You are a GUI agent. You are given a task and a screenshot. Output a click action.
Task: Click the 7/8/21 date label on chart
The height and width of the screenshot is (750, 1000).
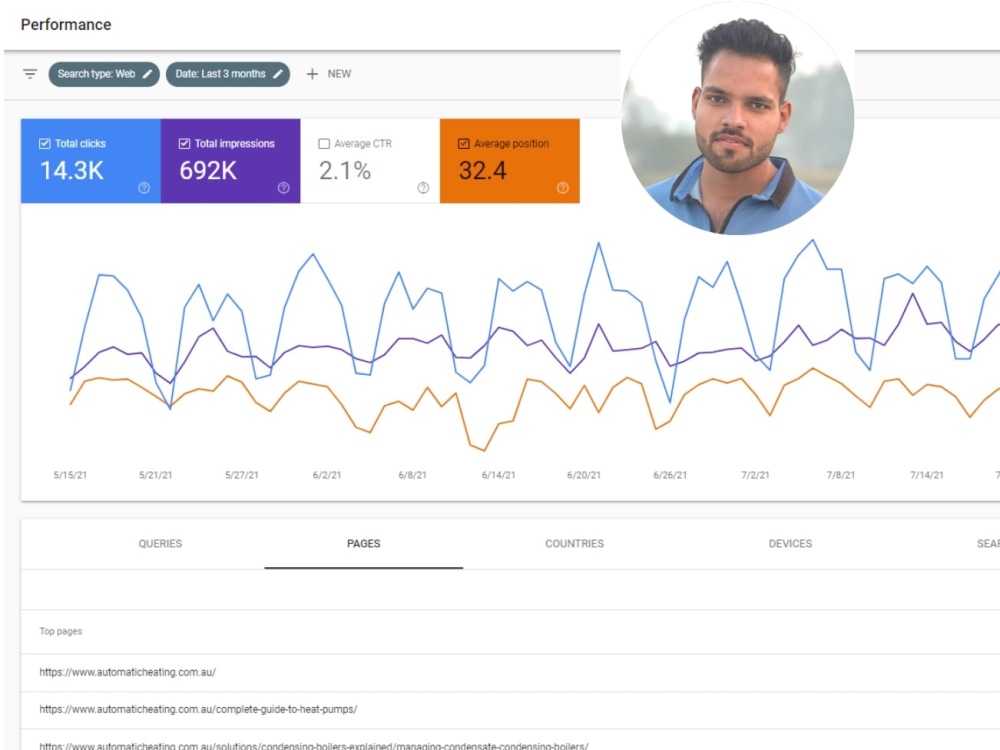841,475
